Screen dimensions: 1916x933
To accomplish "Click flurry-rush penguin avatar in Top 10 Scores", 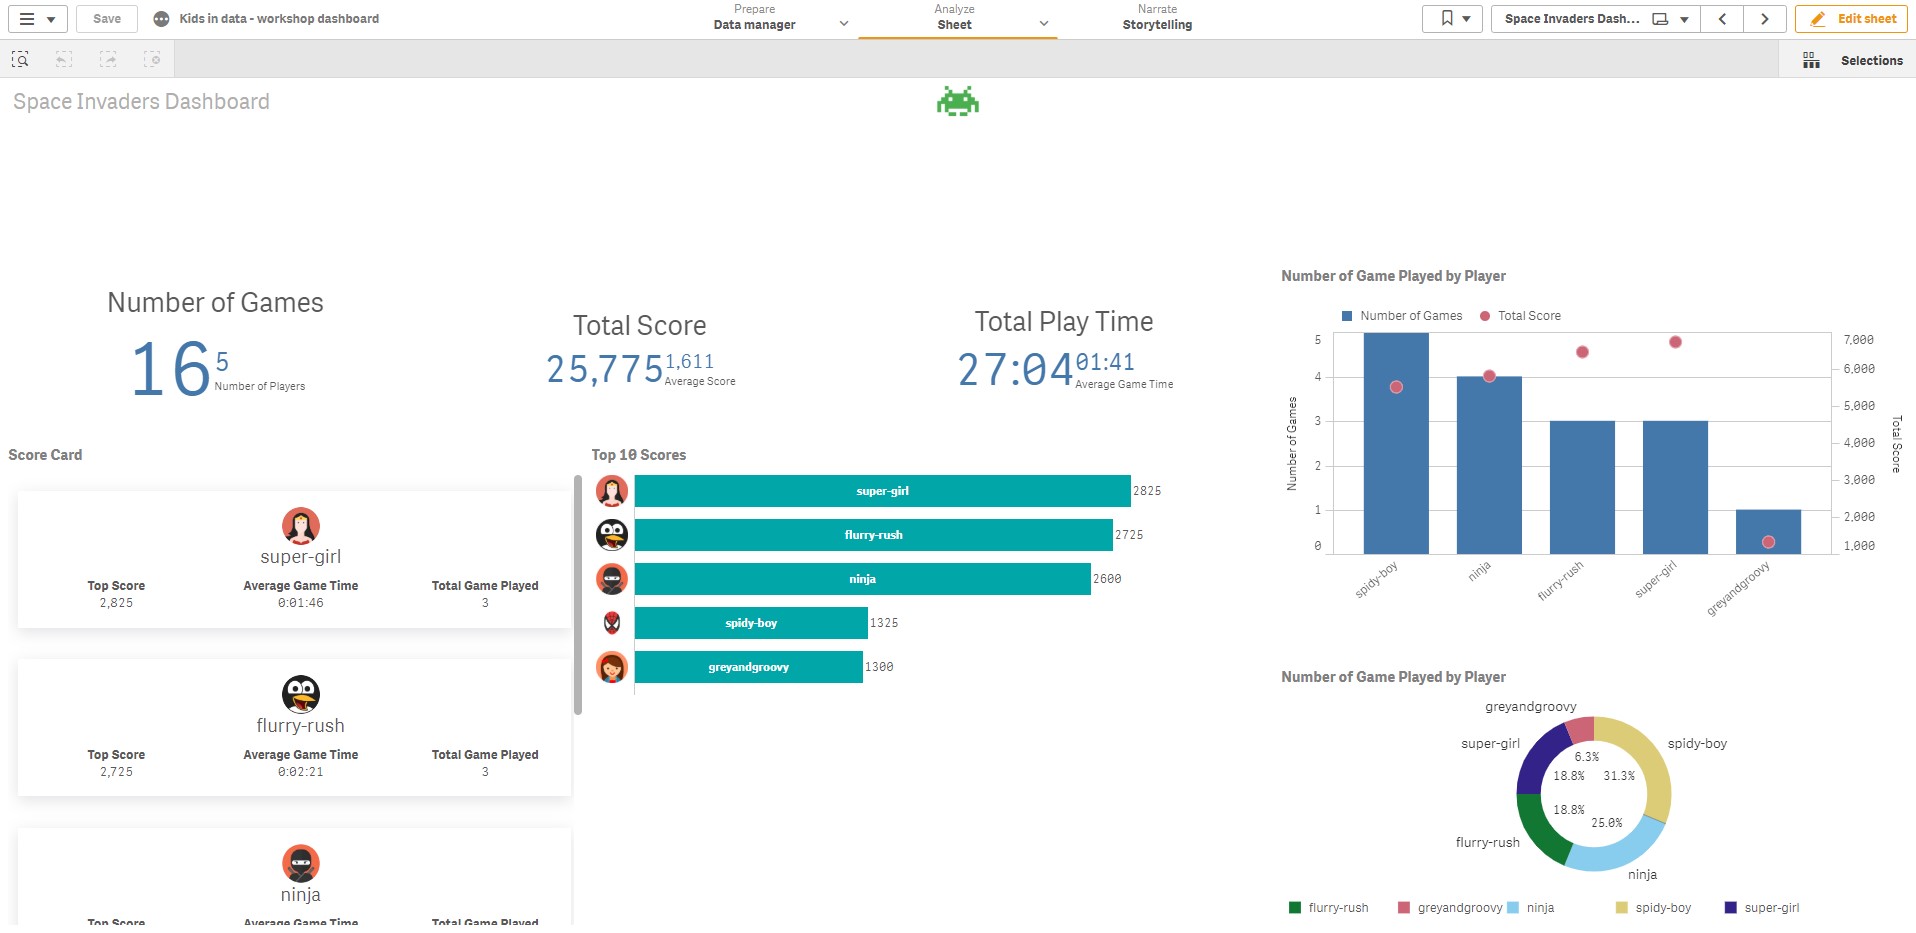I will [612, 535].
